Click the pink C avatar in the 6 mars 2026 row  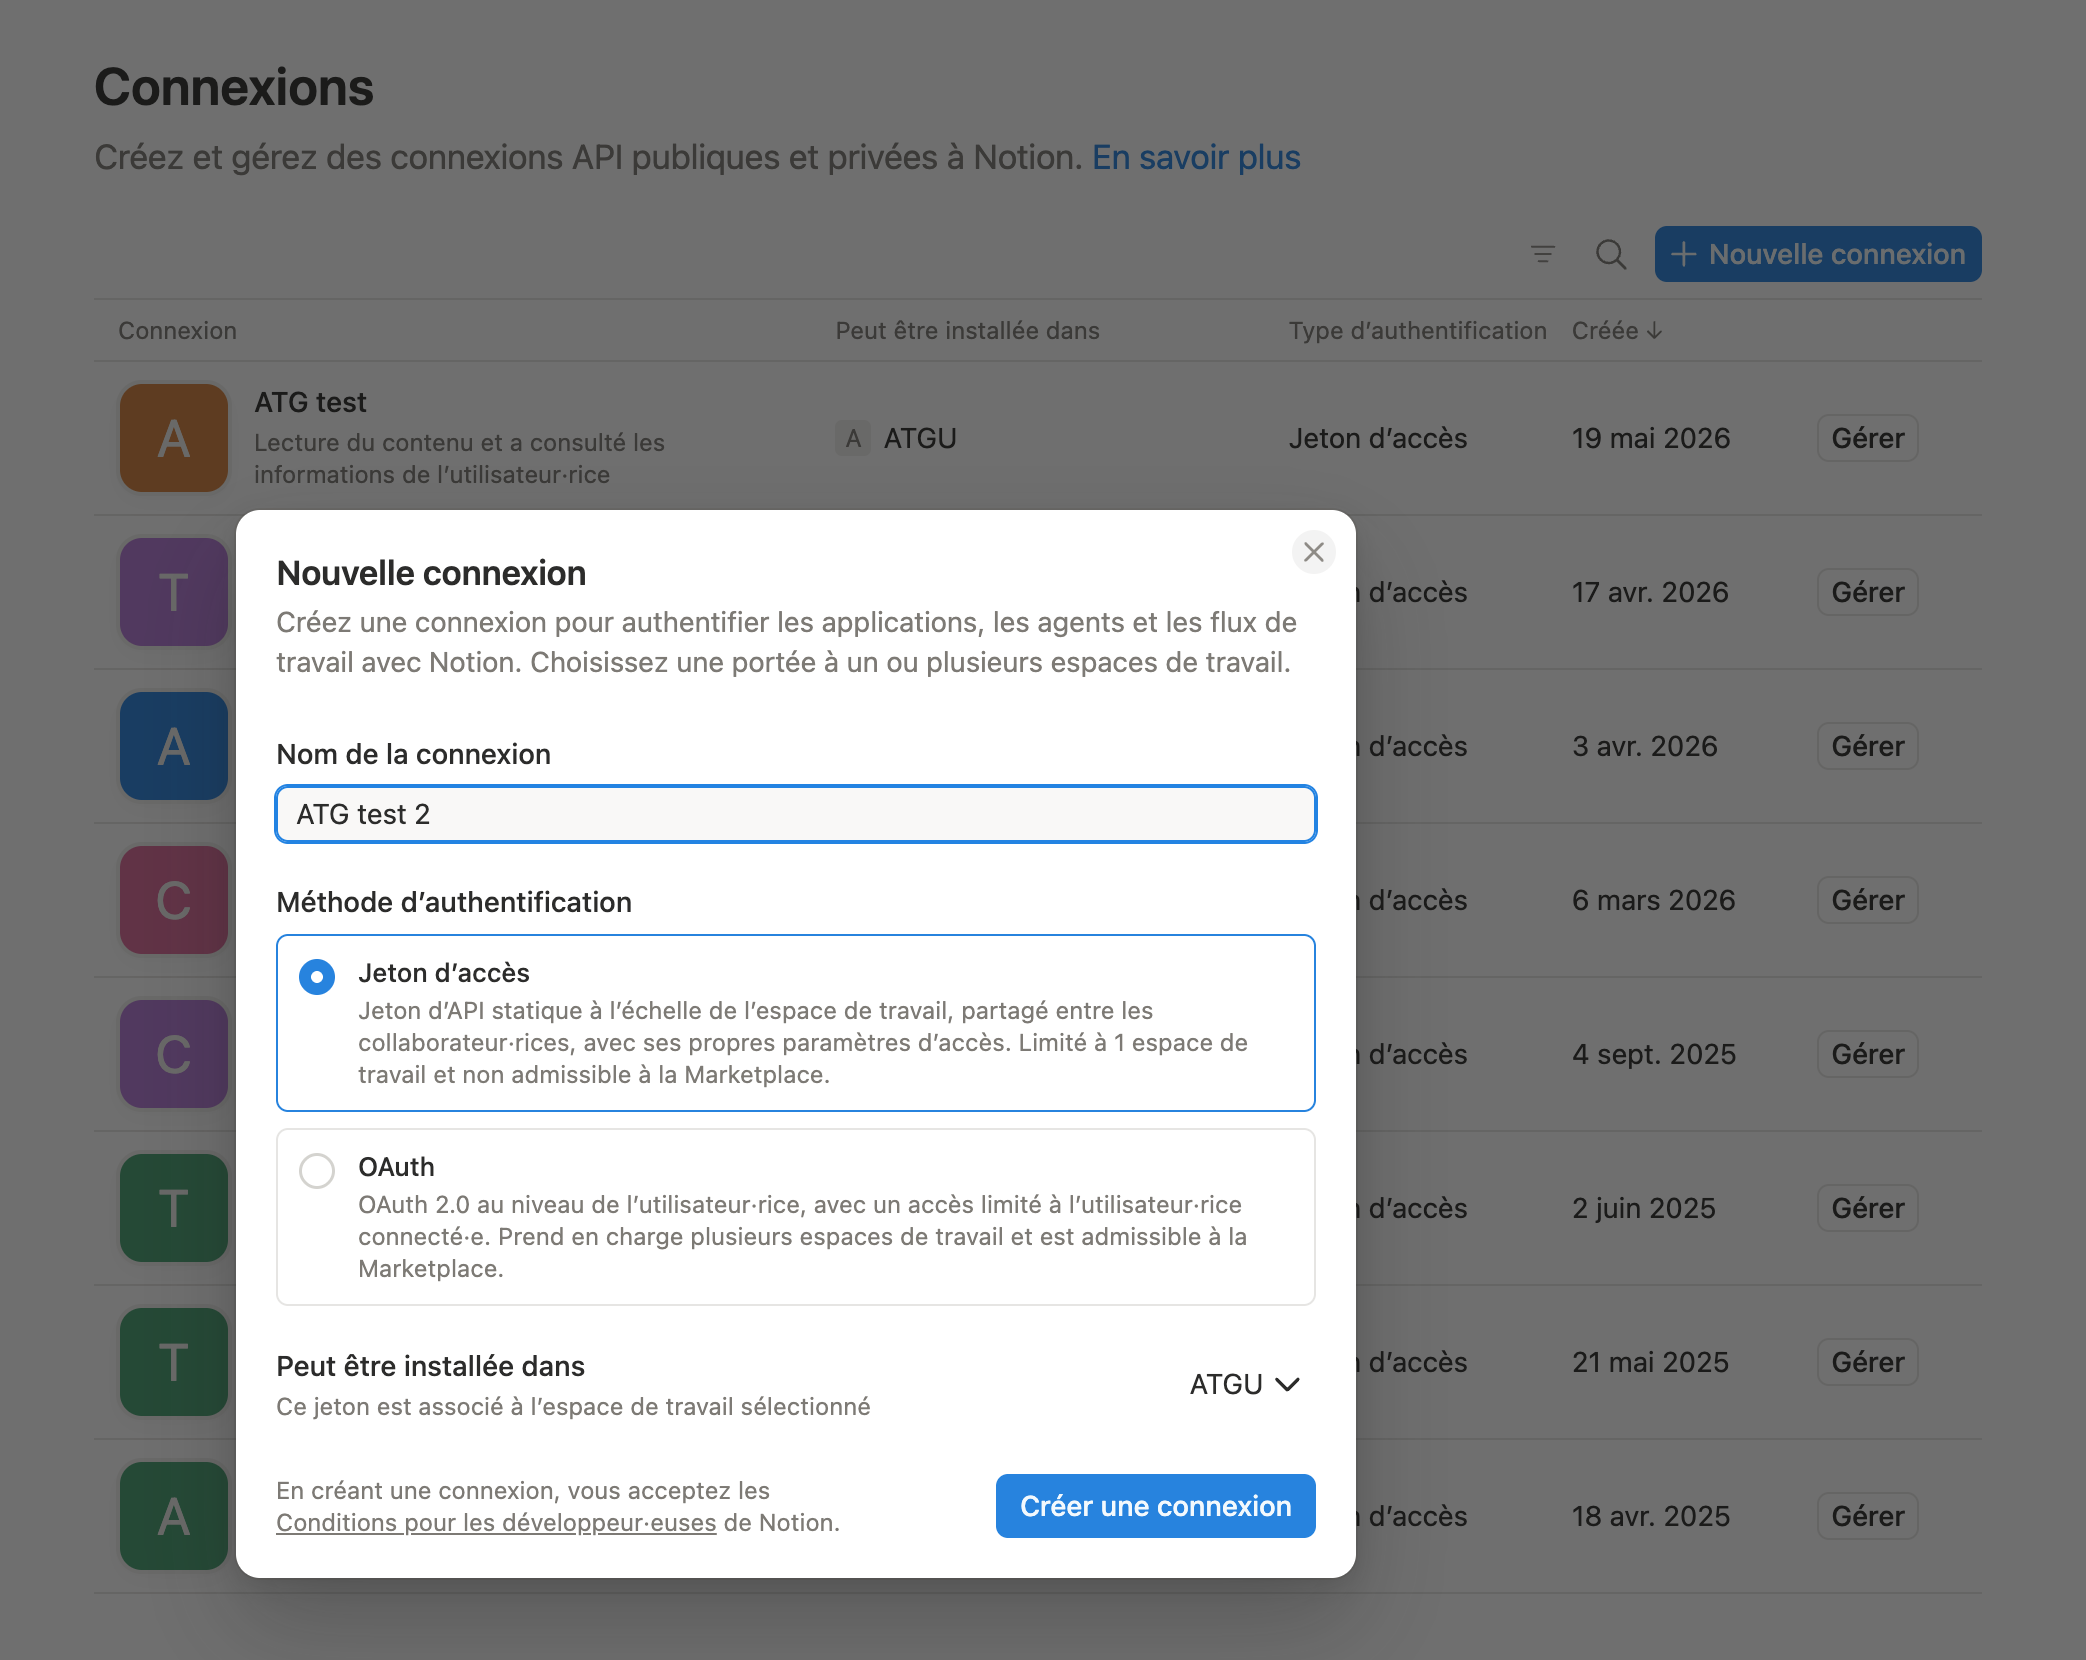tap(174, 900)
